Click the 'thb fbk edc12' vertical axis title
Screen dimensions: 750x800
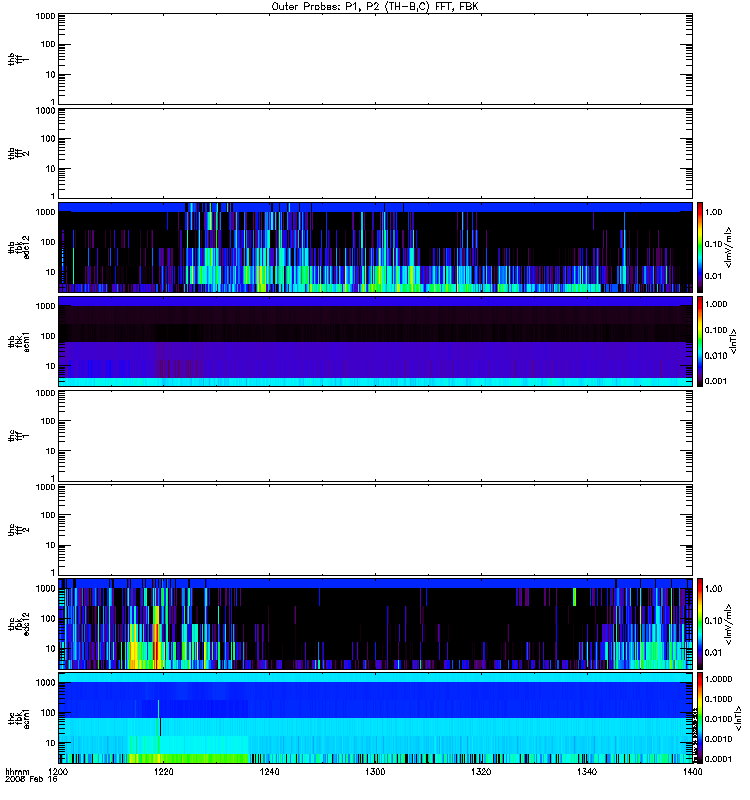pos(19,247)
